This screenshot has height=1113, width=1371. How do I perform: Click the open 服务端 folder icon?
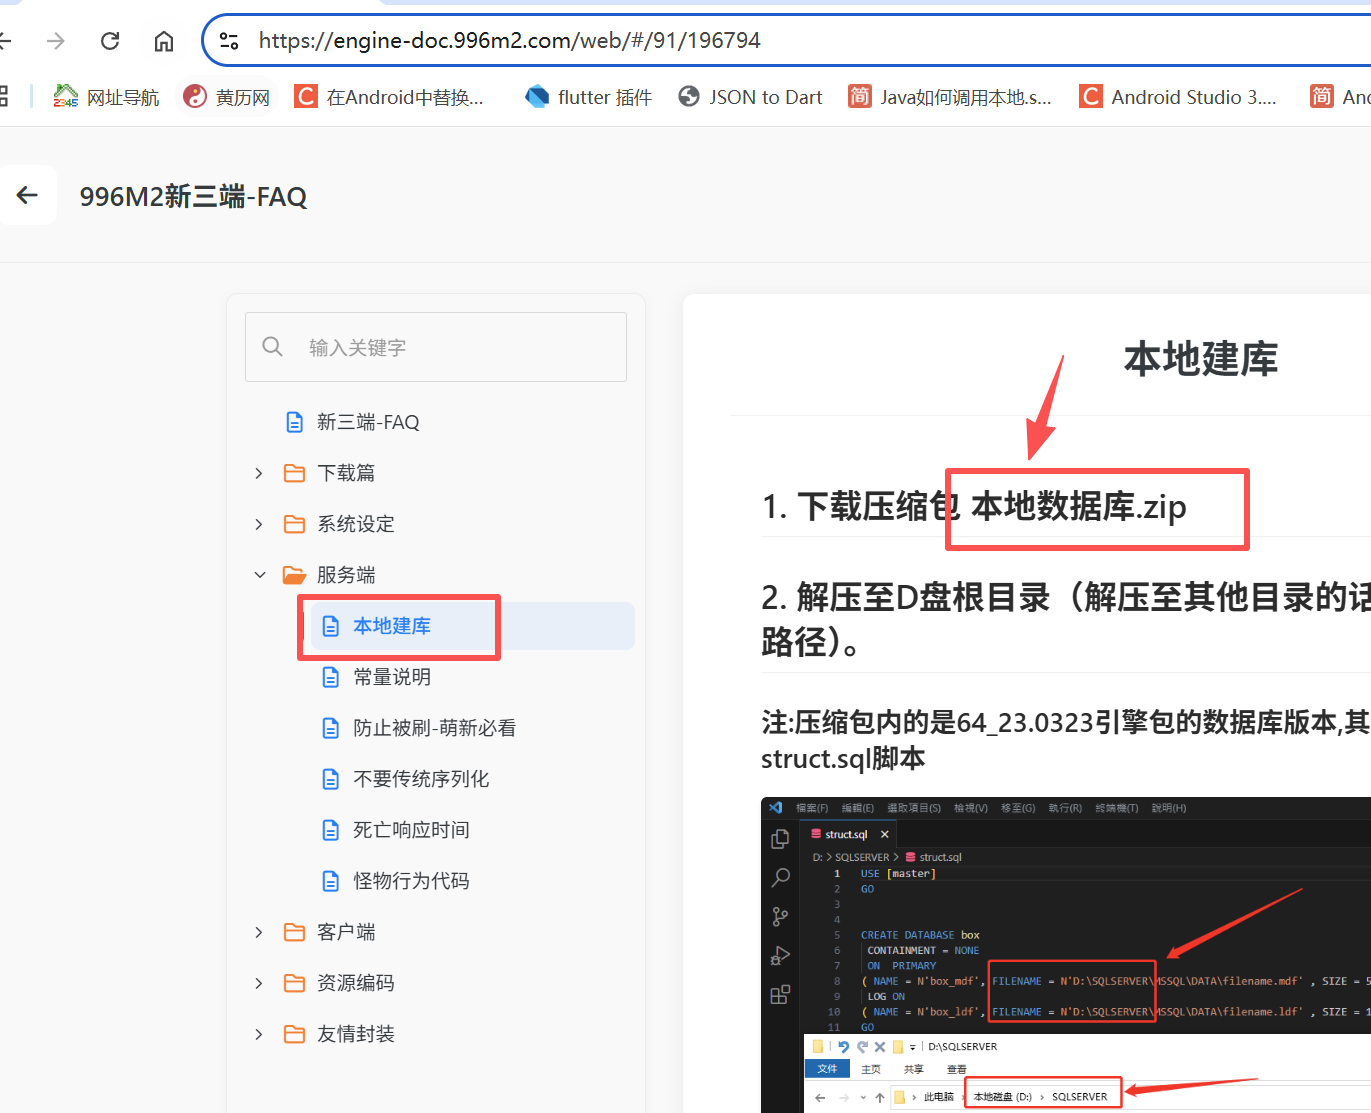pos(294,575)
